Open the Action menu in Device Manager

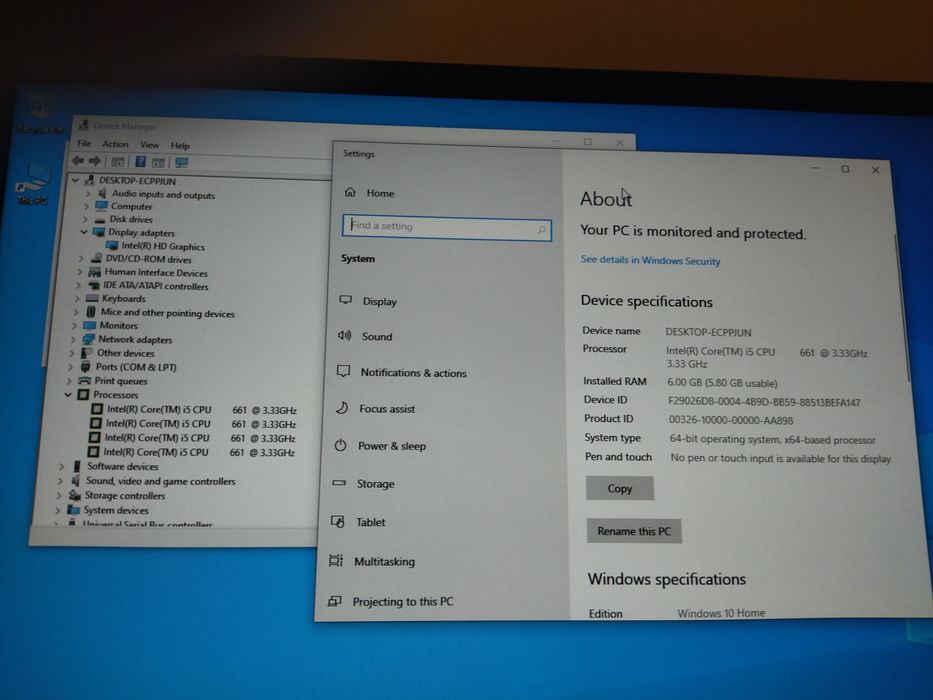[115, 144]
